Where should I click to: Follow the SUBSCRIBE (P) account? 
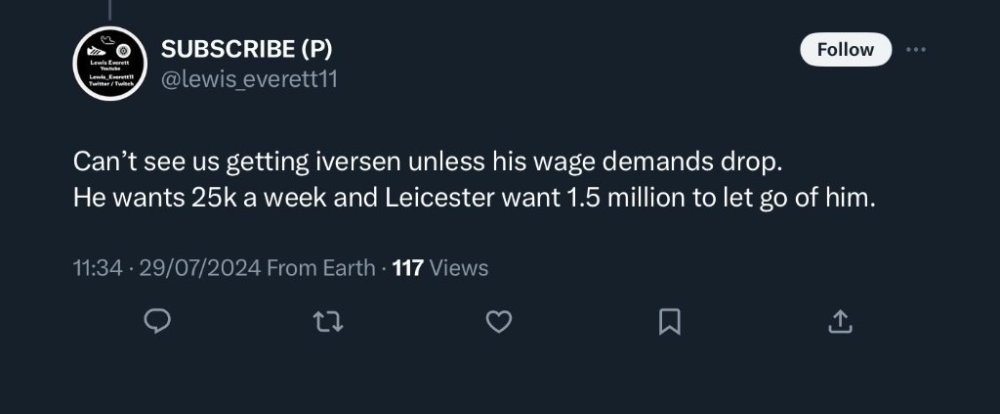click(846, 50)
